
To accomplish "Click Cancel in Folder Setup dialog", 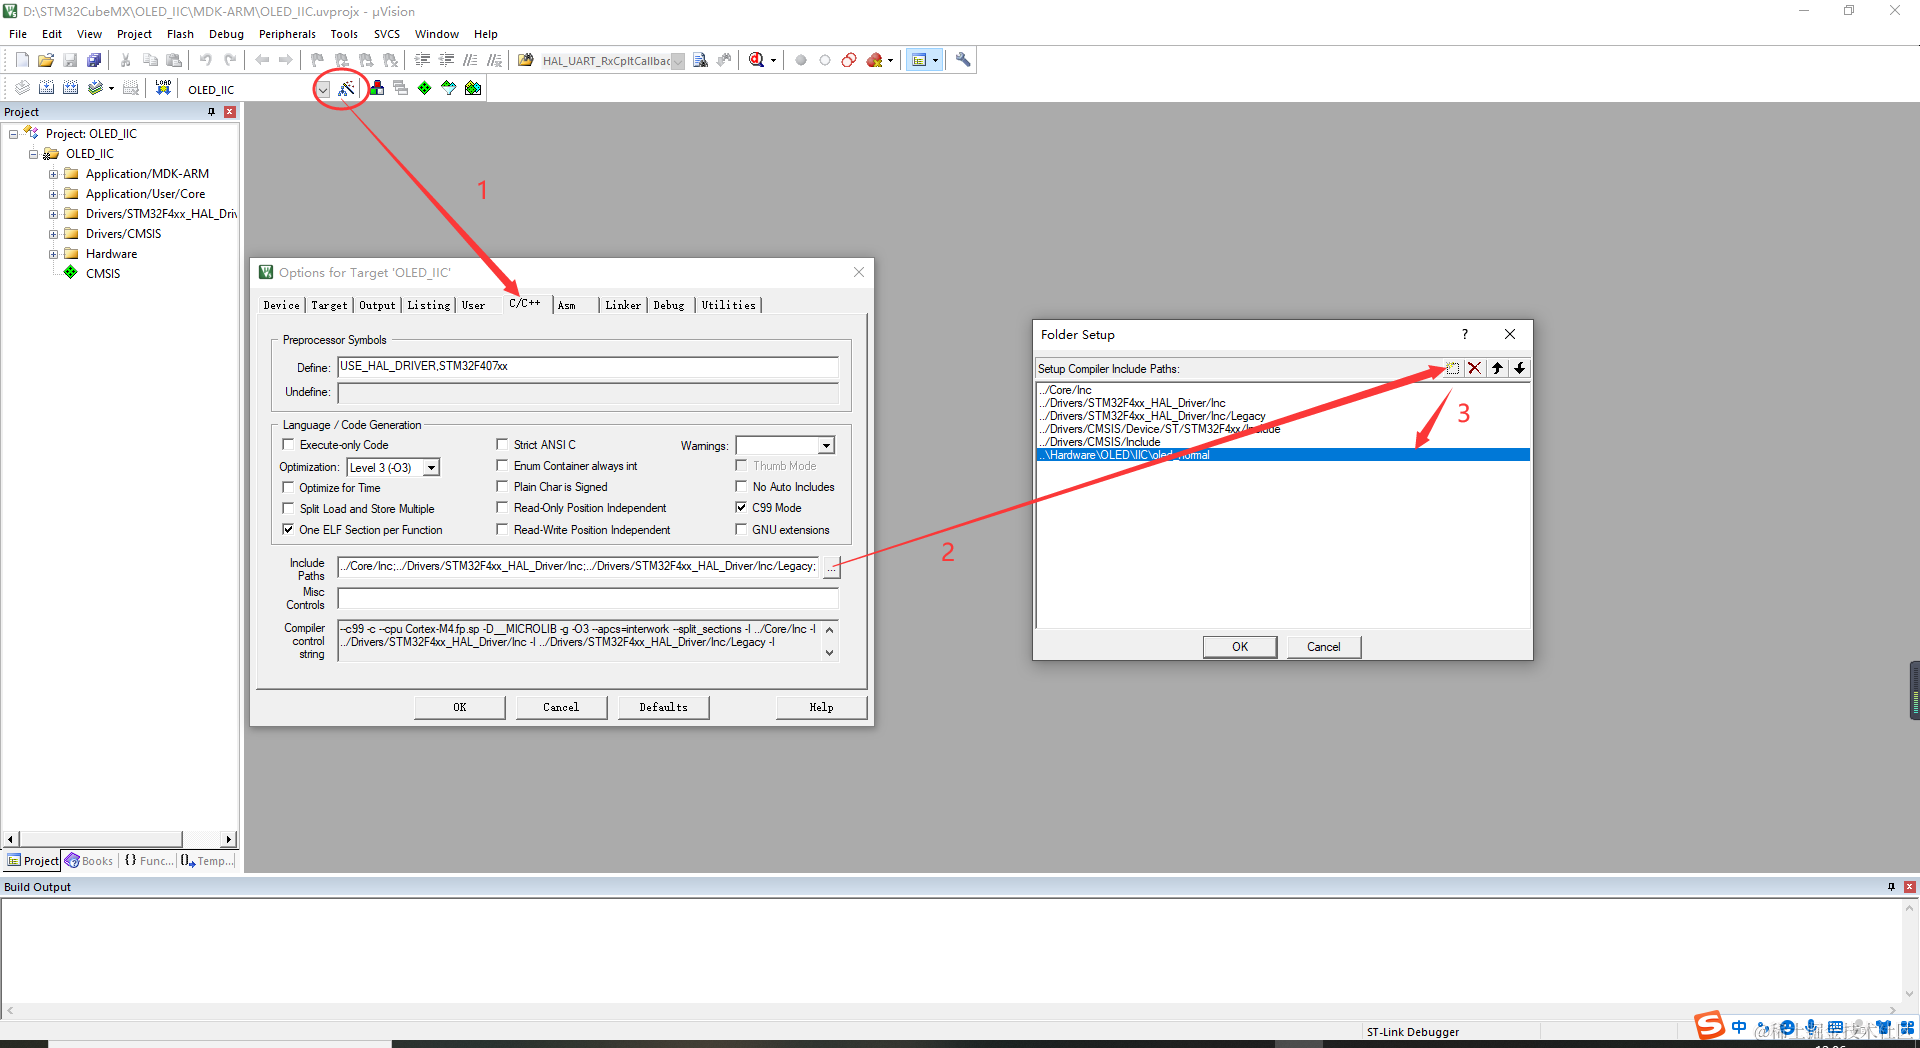I will (1323, 647).
